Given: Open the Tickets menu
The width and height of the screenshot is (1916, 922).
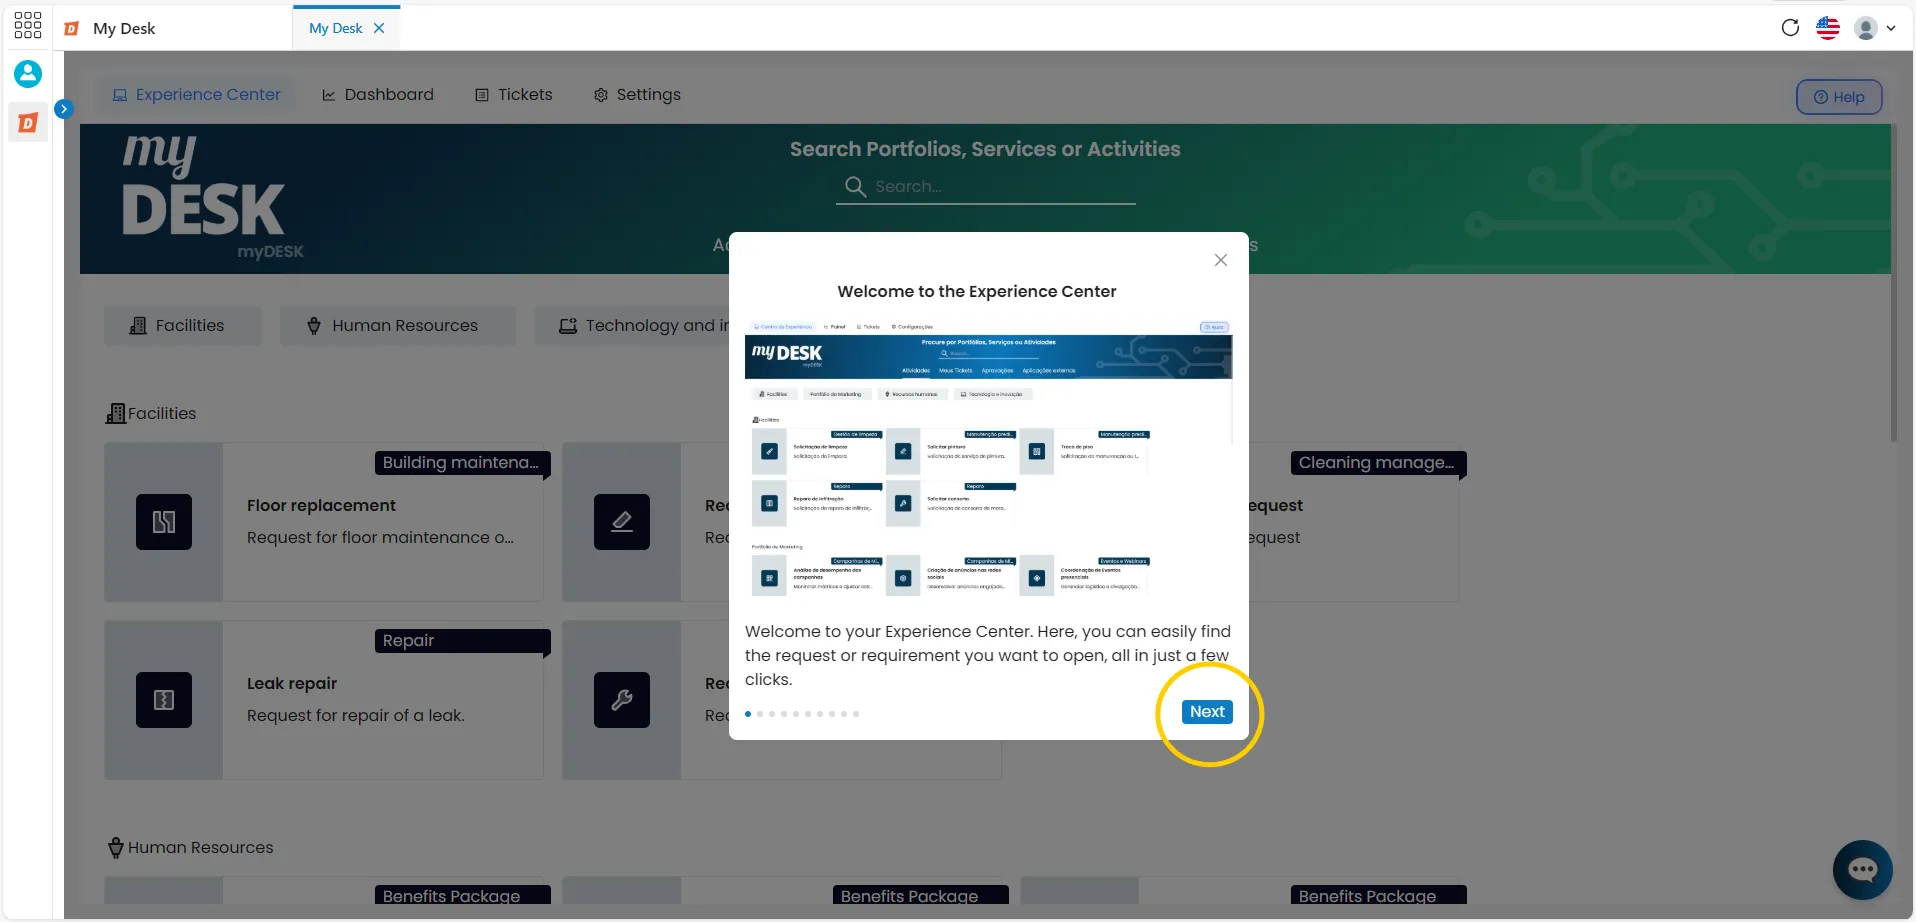Looking at the screenshot, I should (x=514, y=95).
